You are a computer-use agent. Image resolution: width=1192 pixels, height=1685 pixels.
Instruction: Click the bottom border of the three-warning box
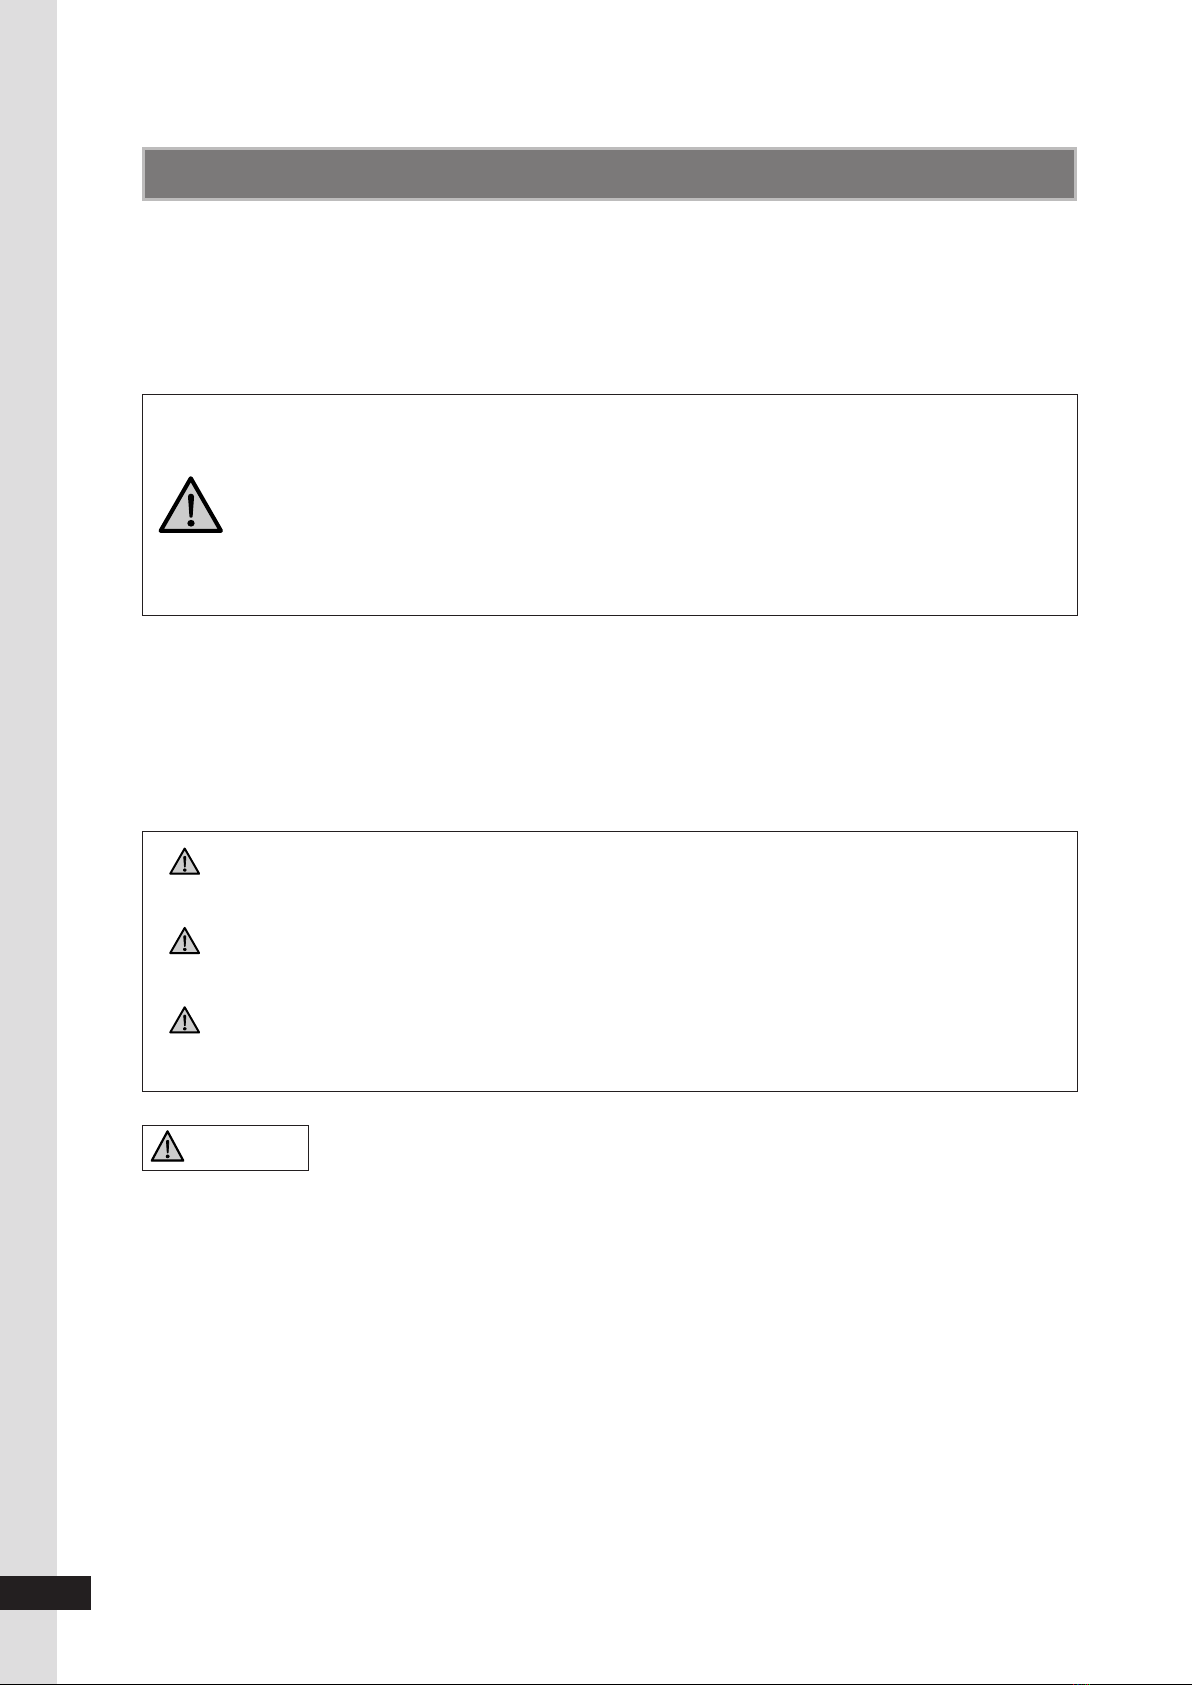coord(609,1090)
